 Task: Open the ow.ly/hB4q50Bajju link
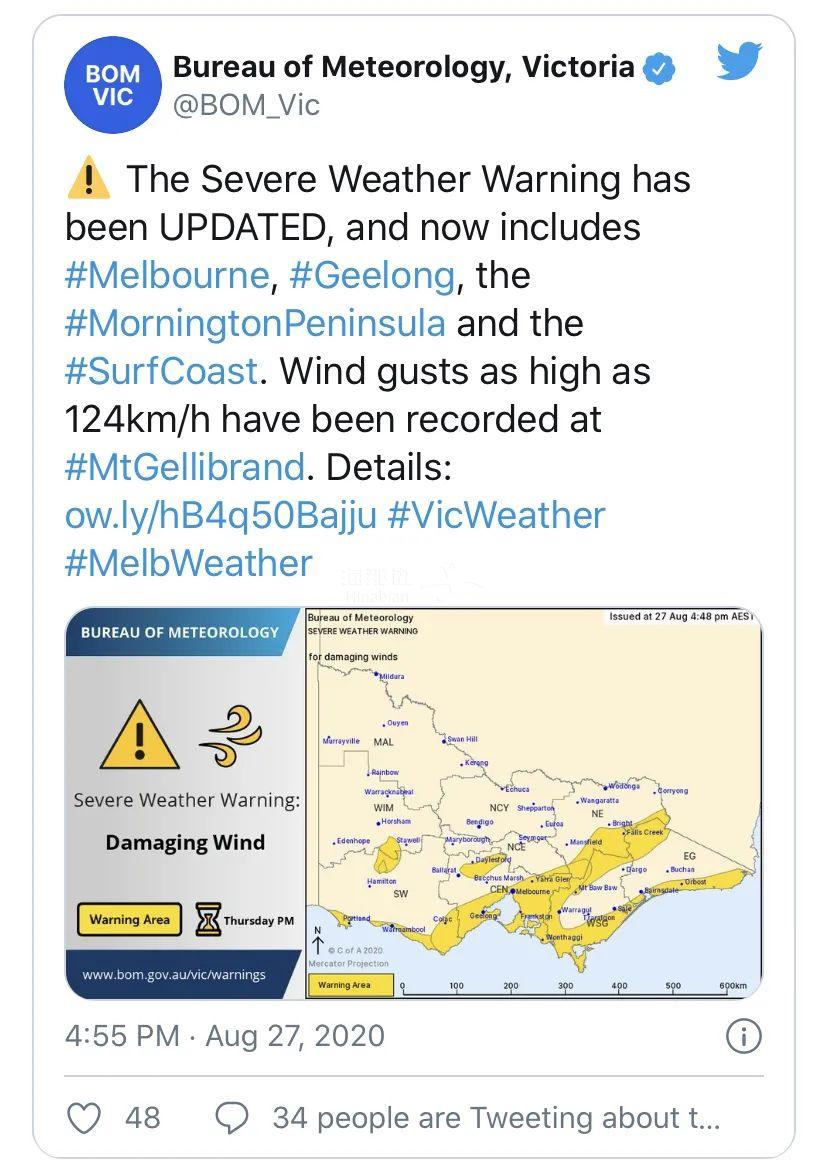click(x=221, y=516)
